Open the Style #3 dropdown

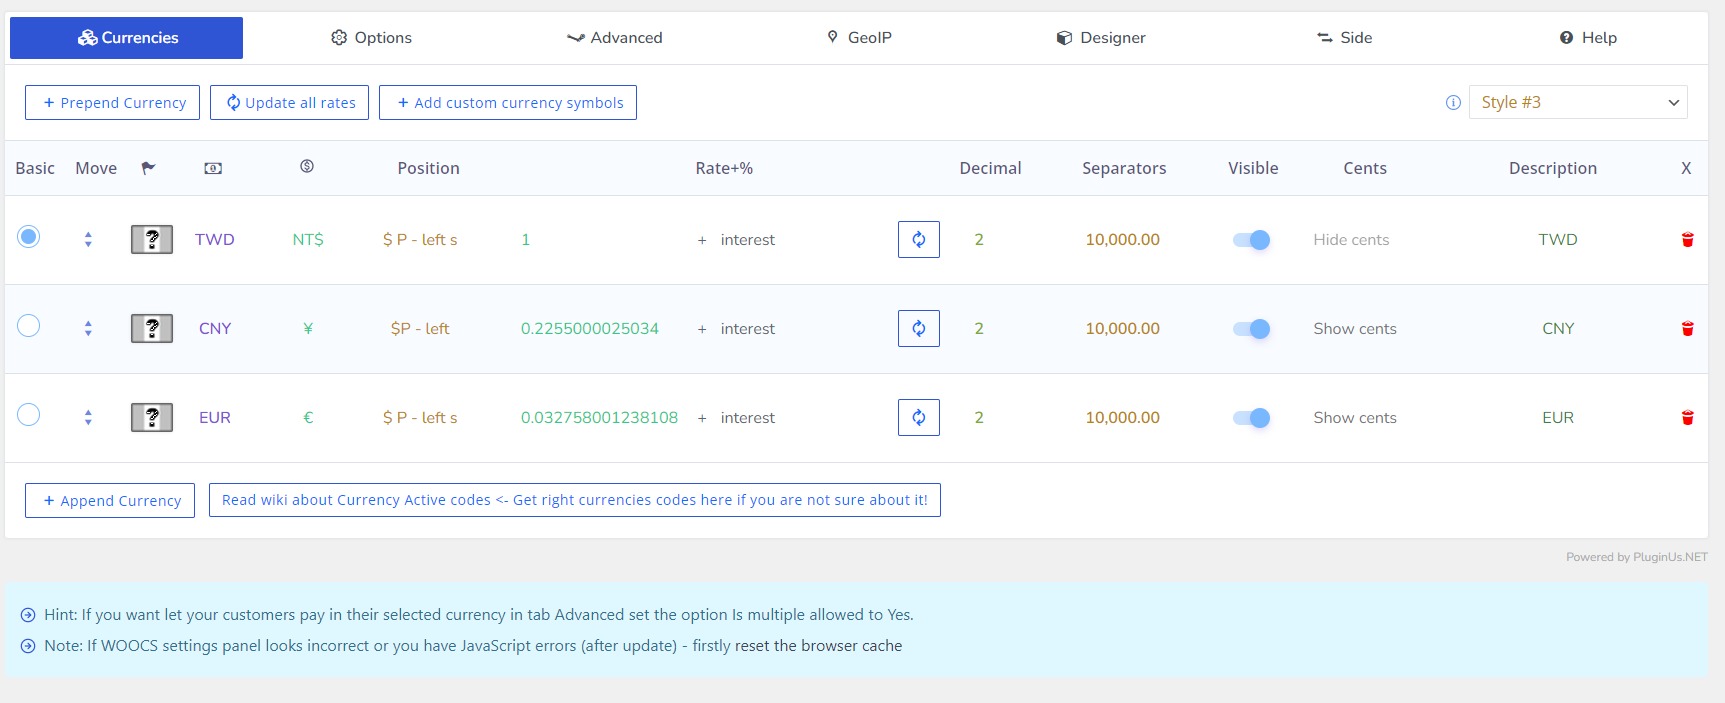click(x=1577, y=103)
